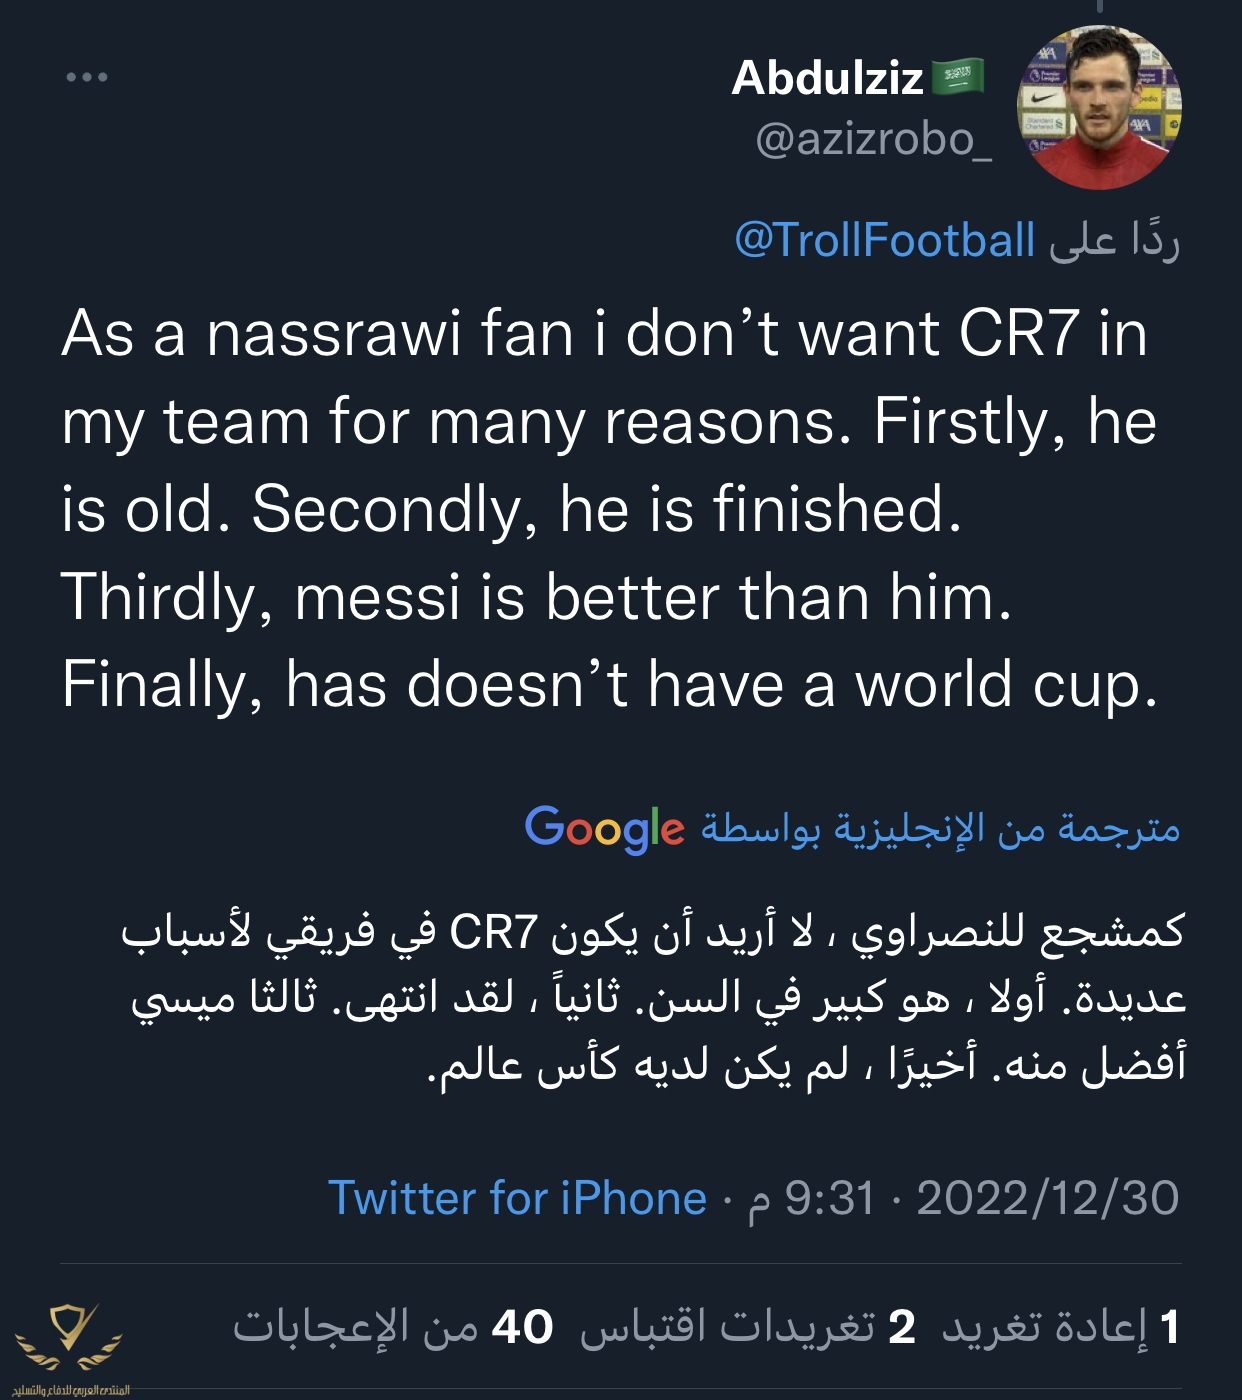The image size is (1242, 1400).
Task: Open the @azizrobo_ handle
Action: click(873, 140)
